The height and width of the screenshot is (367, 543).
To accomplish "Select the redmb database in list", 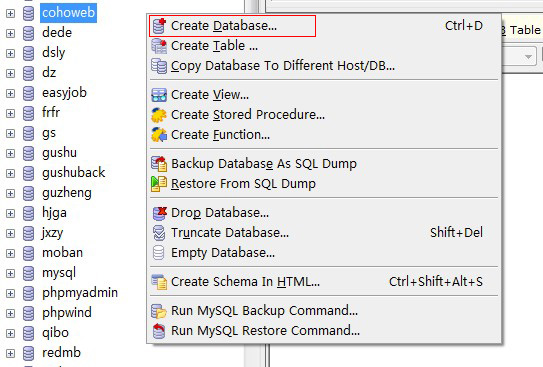I will 61,353.
